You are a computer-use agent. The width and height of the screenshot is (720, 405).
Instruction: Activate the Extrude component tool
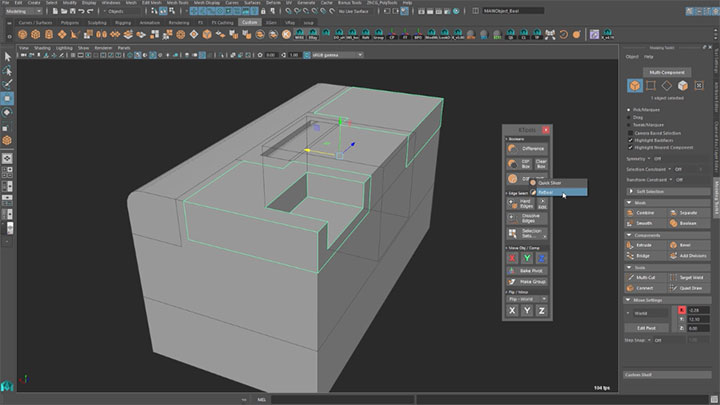click(x=645, y=245)
